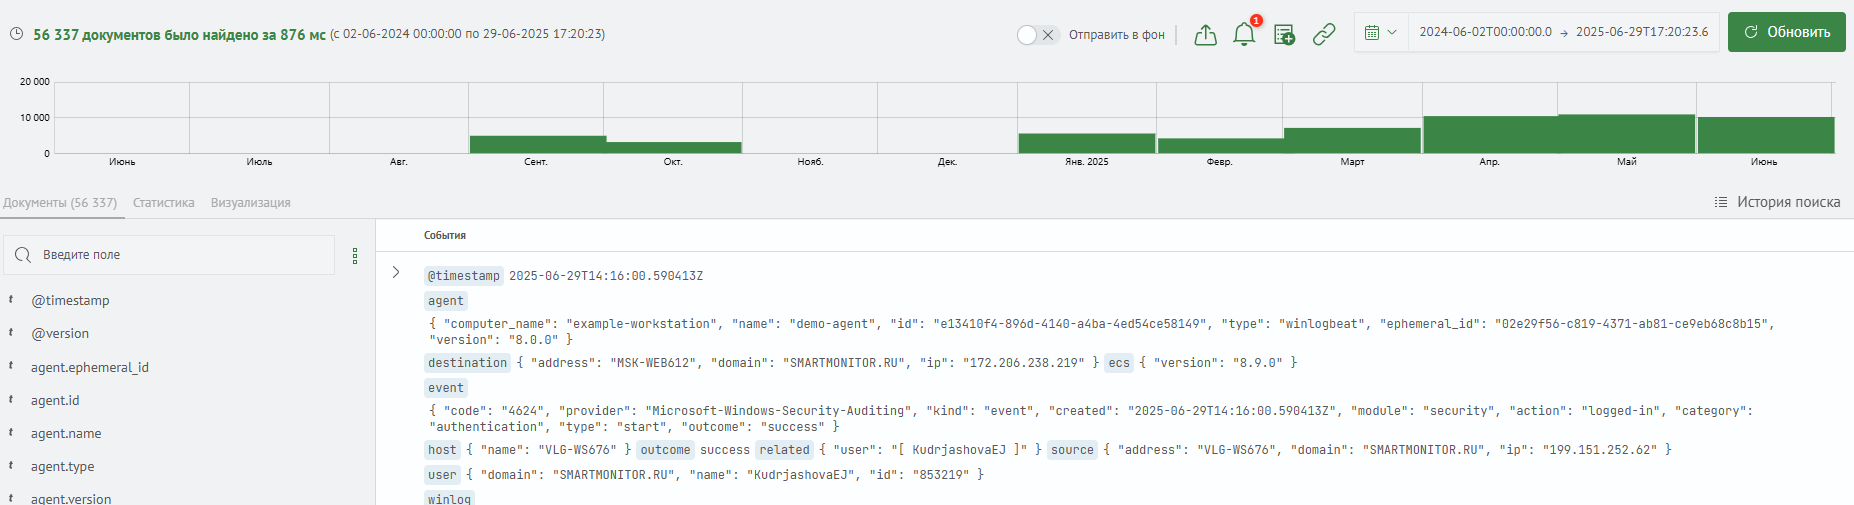
Task: Click the outcome tag in the event
Action: [x=666, y=450]
